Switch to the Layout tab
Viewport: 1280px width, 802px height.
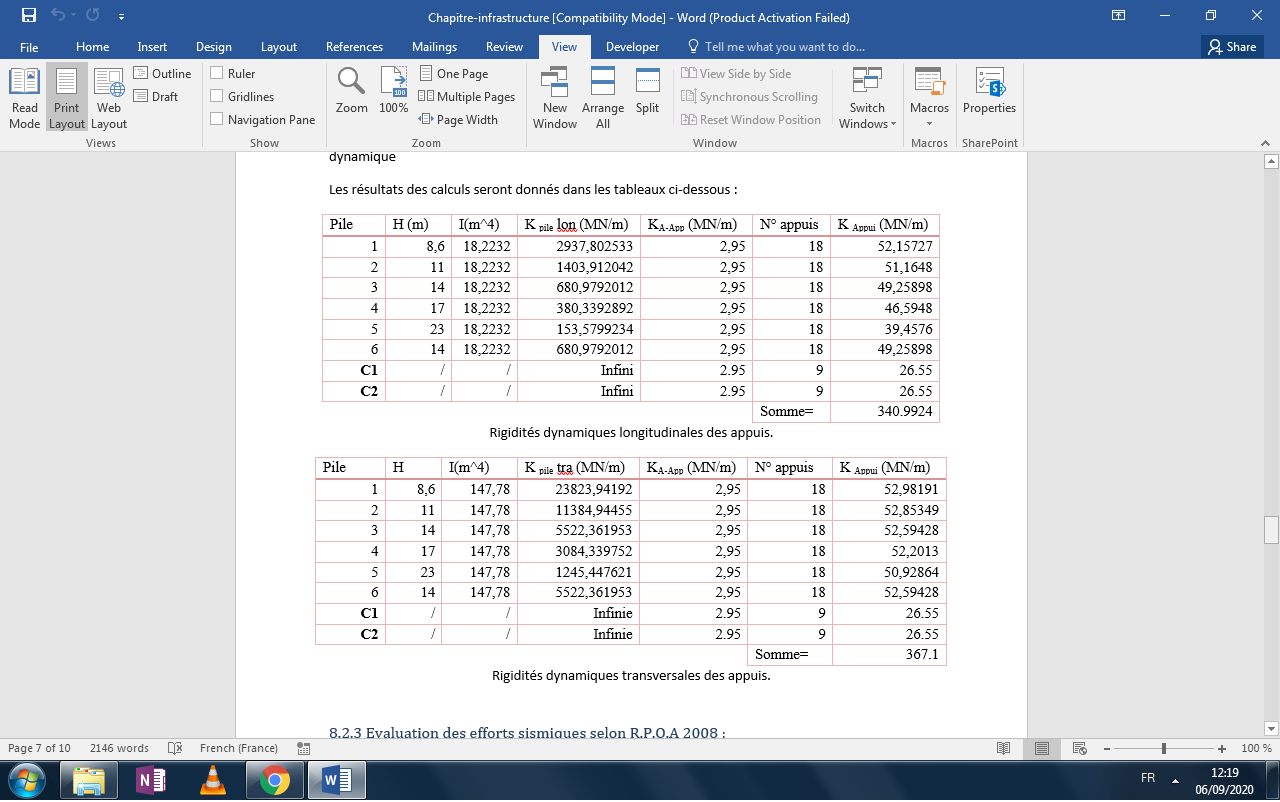(279, 47)
